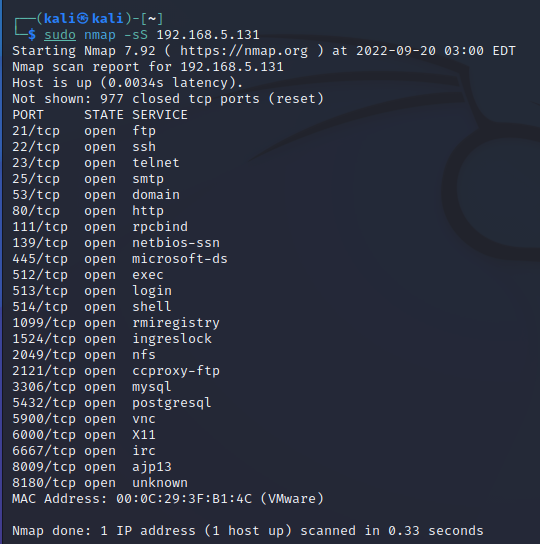This screenshot has height=544, width=540.
Task: Click the nmap command word
Action: tap(100, 35)
